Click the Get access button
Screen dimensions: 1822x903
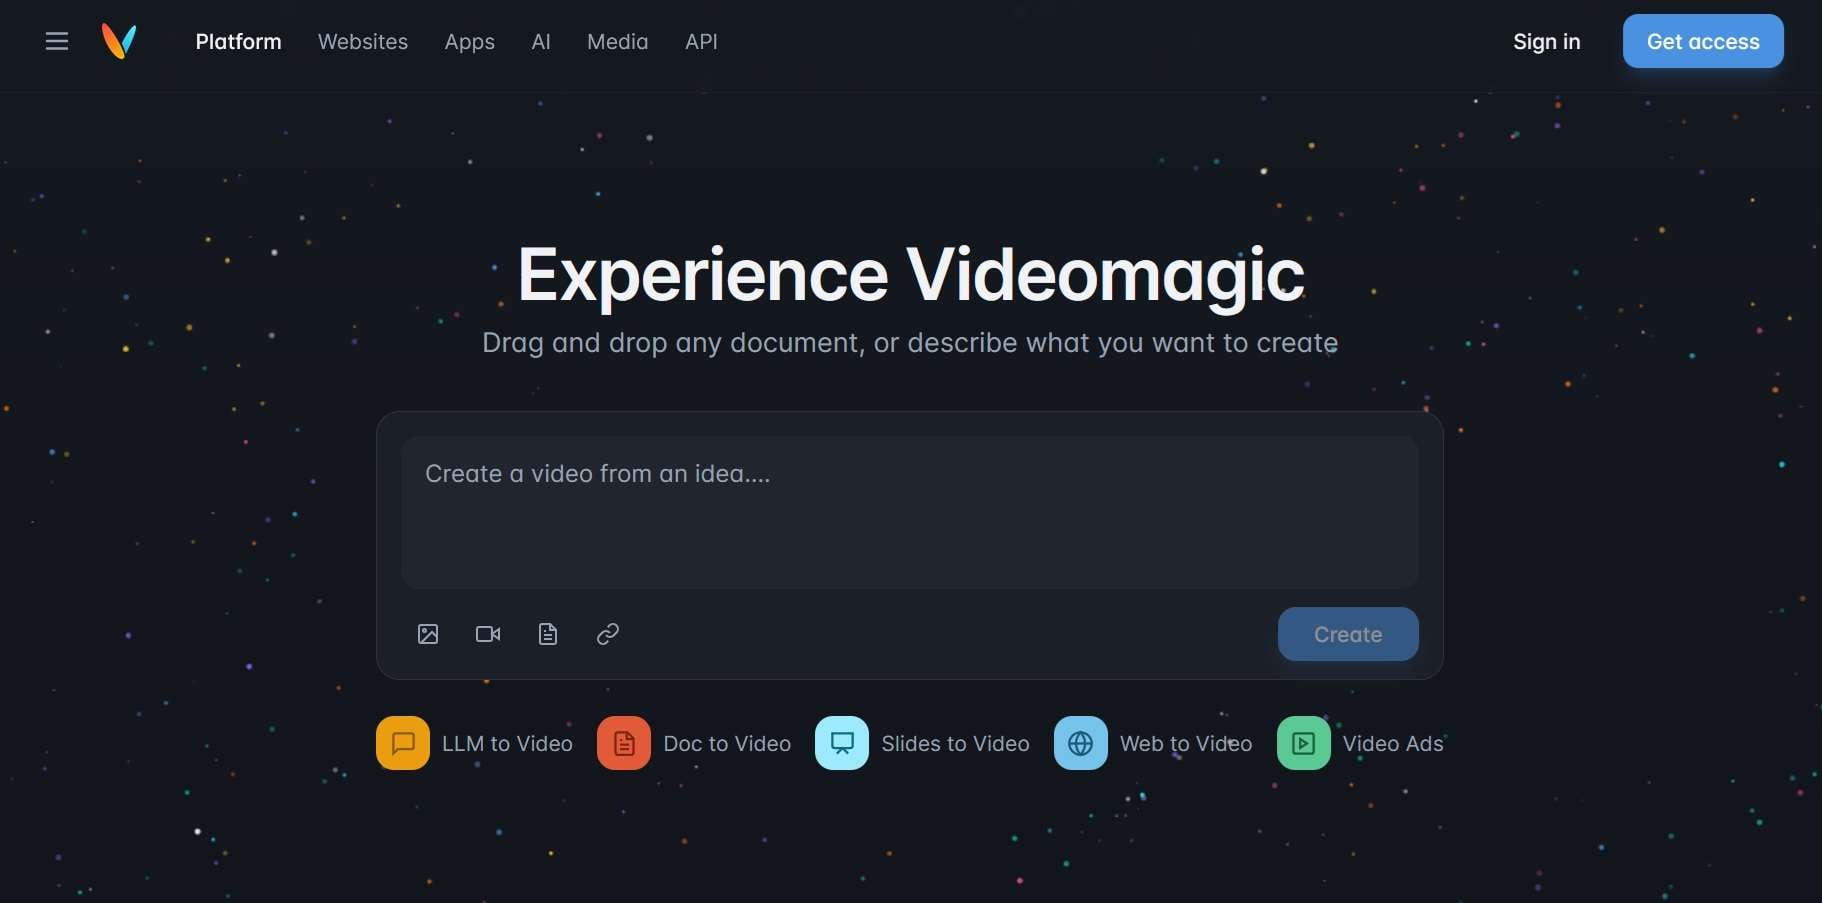(x=1703, y=41)
